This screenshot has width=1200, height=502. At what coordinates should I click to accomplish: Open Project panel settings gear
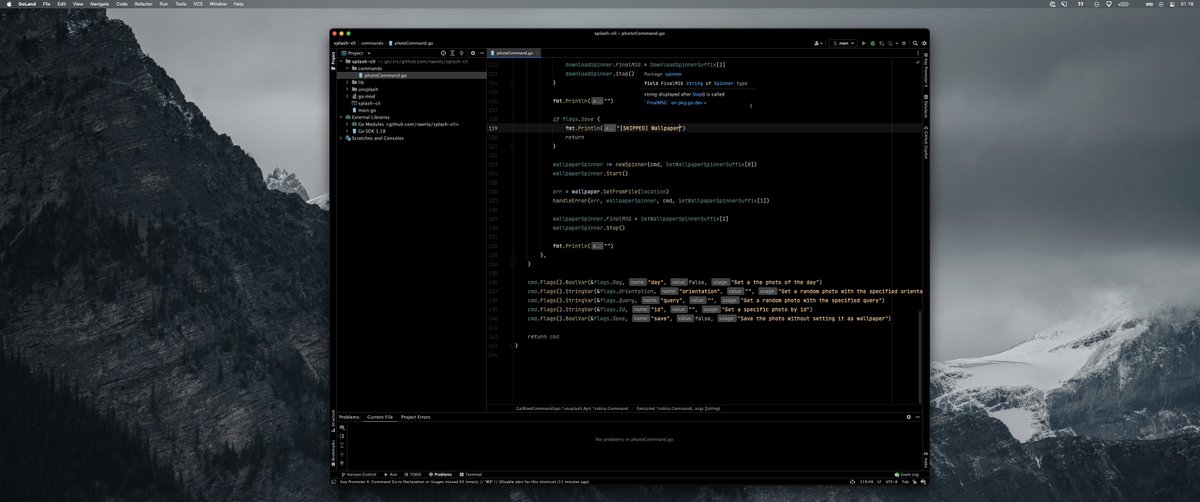pyautogui.click(x=473, y=53)
